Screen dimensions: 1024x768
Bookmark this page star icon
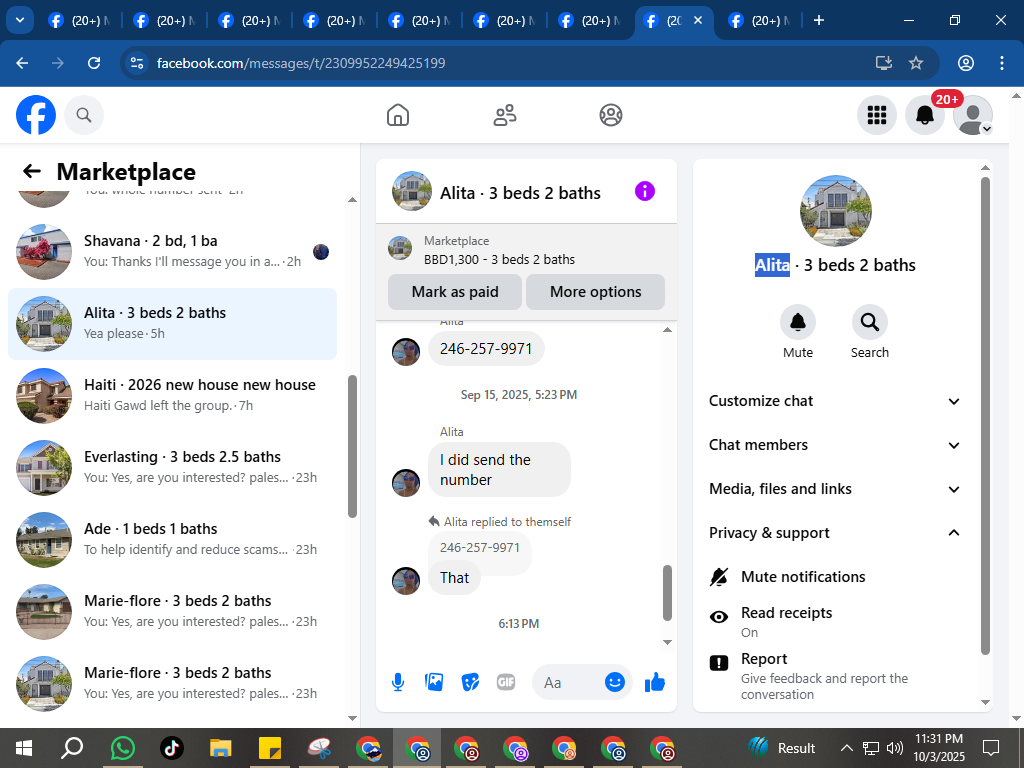[x=916, y=63]
